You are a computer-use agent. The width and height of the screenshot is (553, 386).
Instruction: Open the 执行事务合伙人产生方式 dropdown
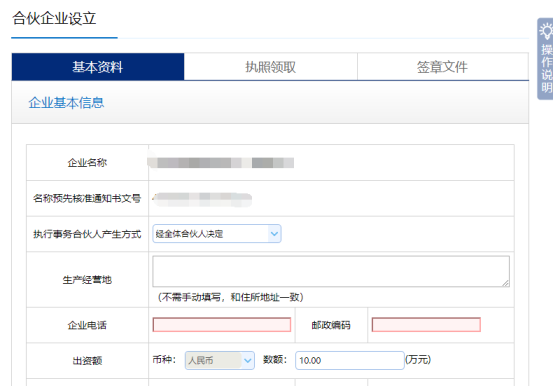coord(217,234)
